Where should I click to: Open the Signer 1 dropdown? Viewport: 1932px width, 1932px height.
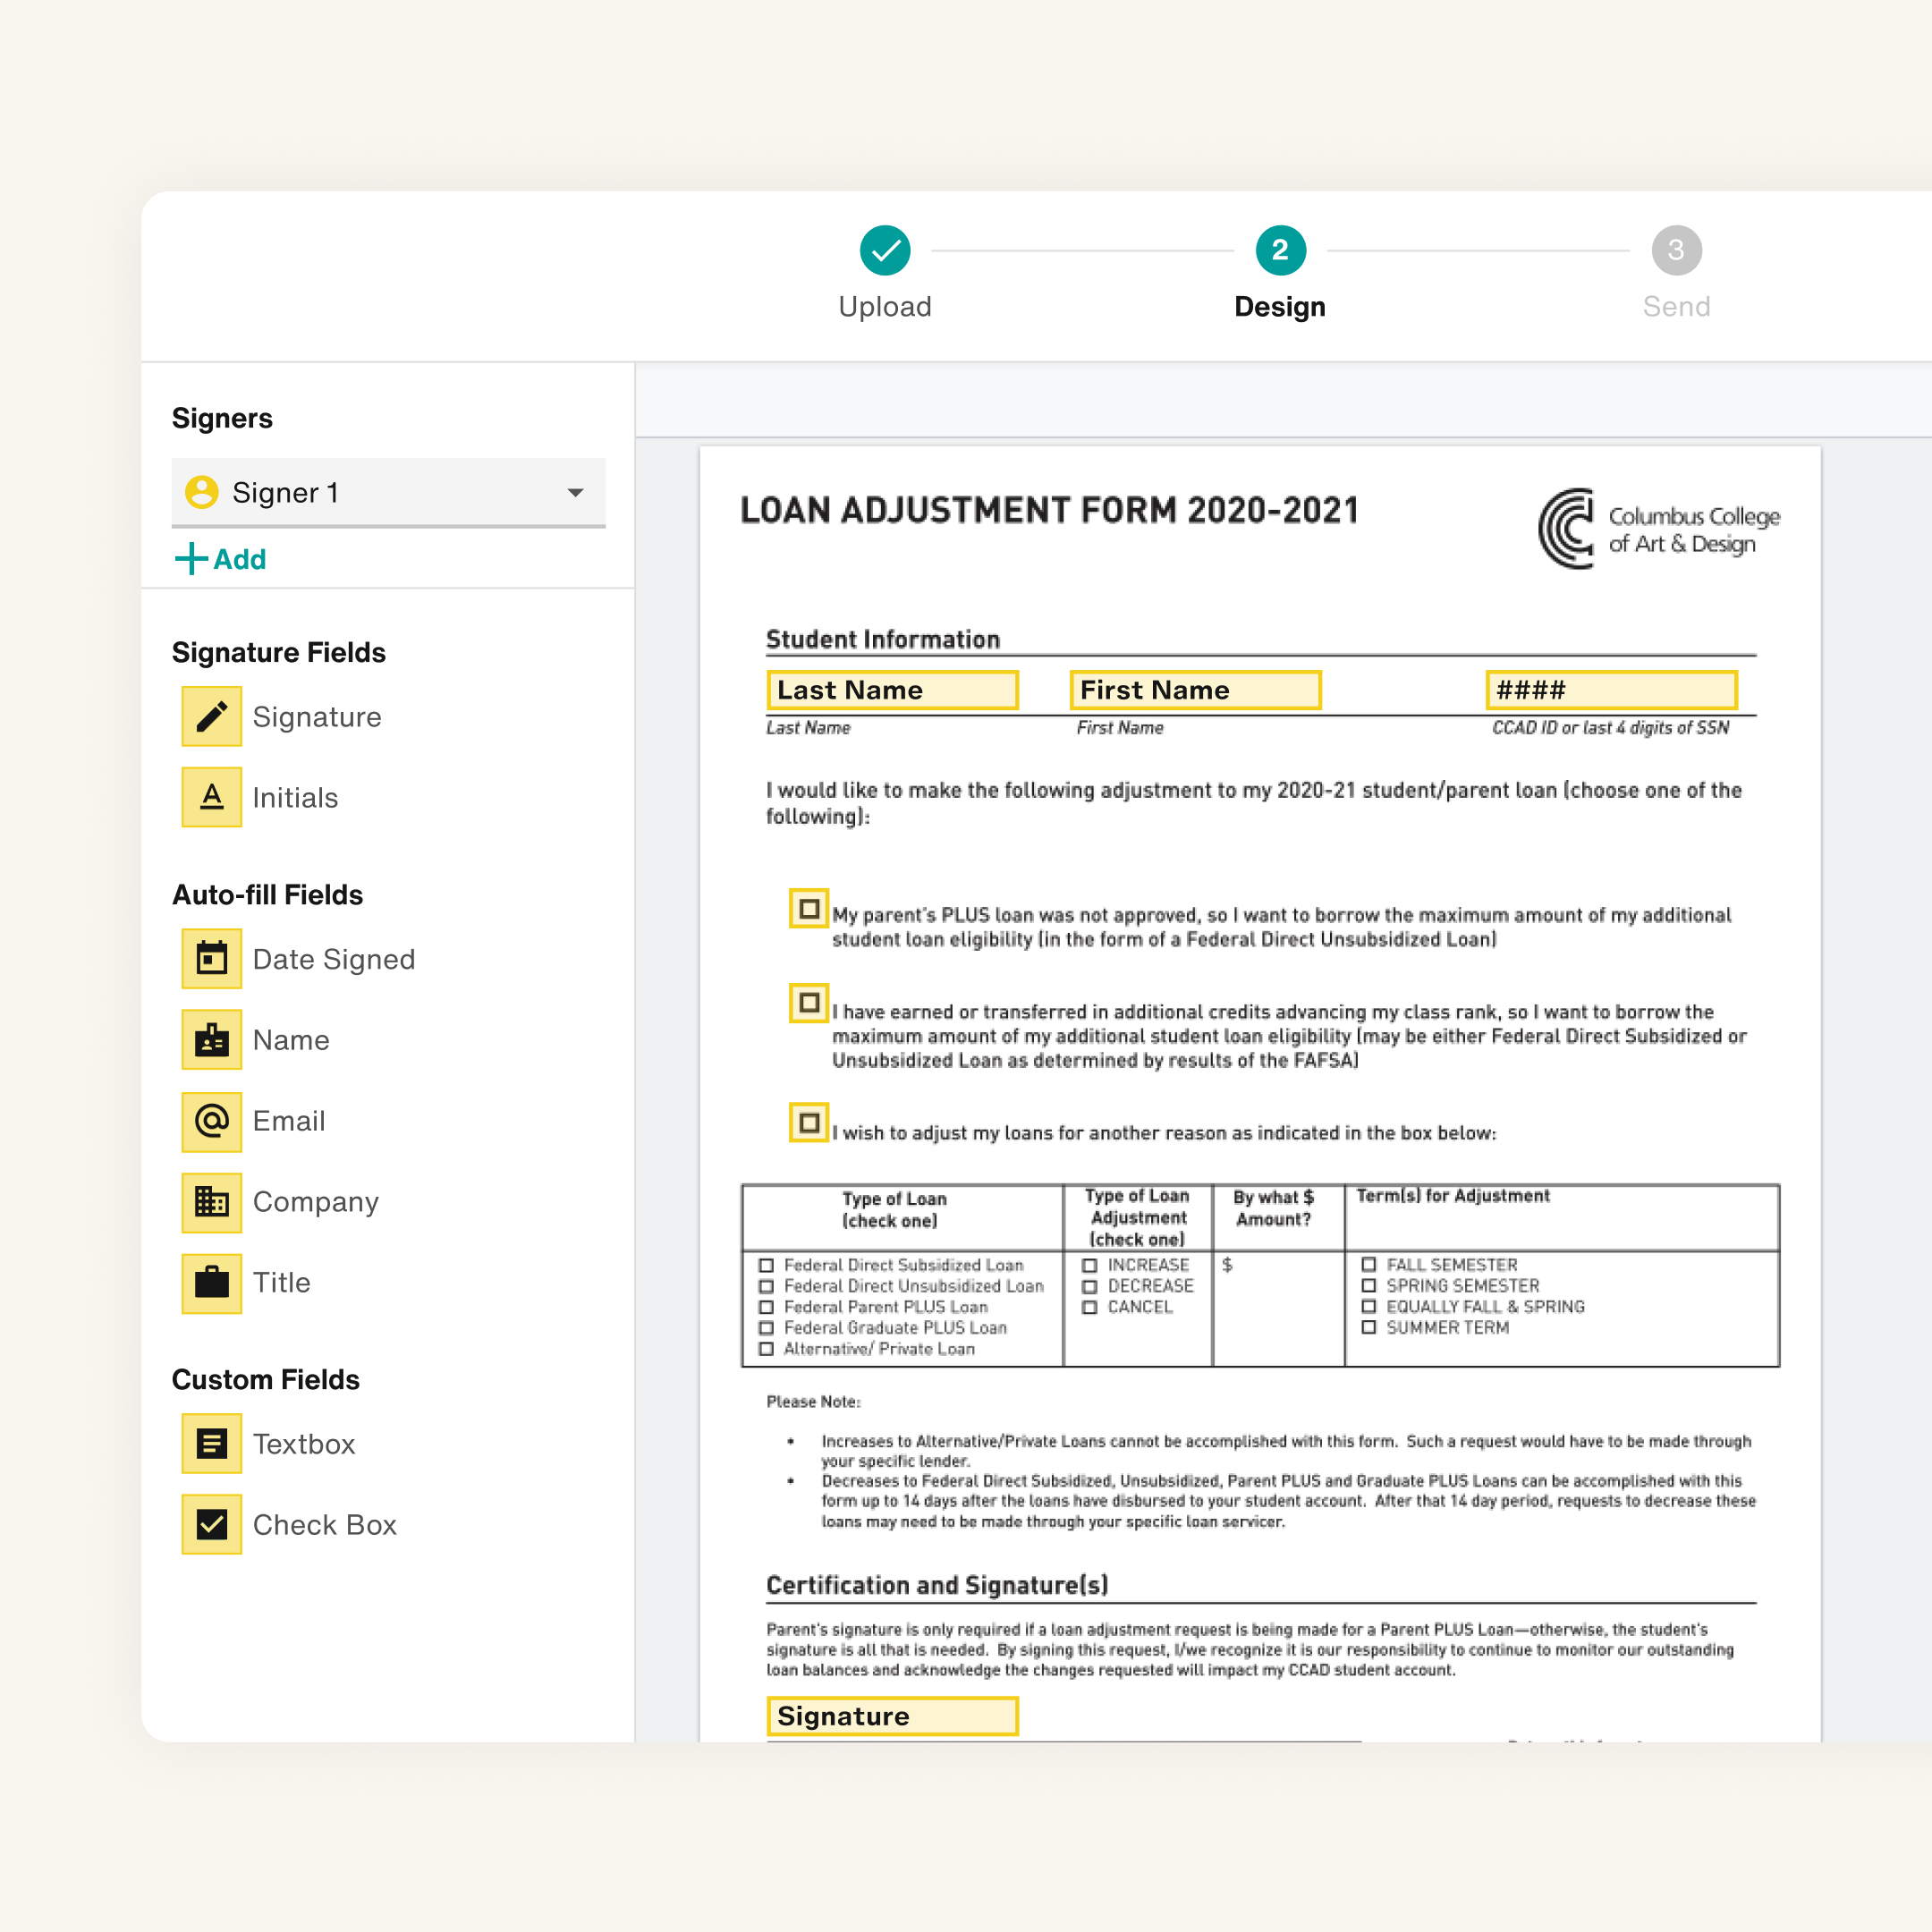pyautogui.click(x=388, y=492)
